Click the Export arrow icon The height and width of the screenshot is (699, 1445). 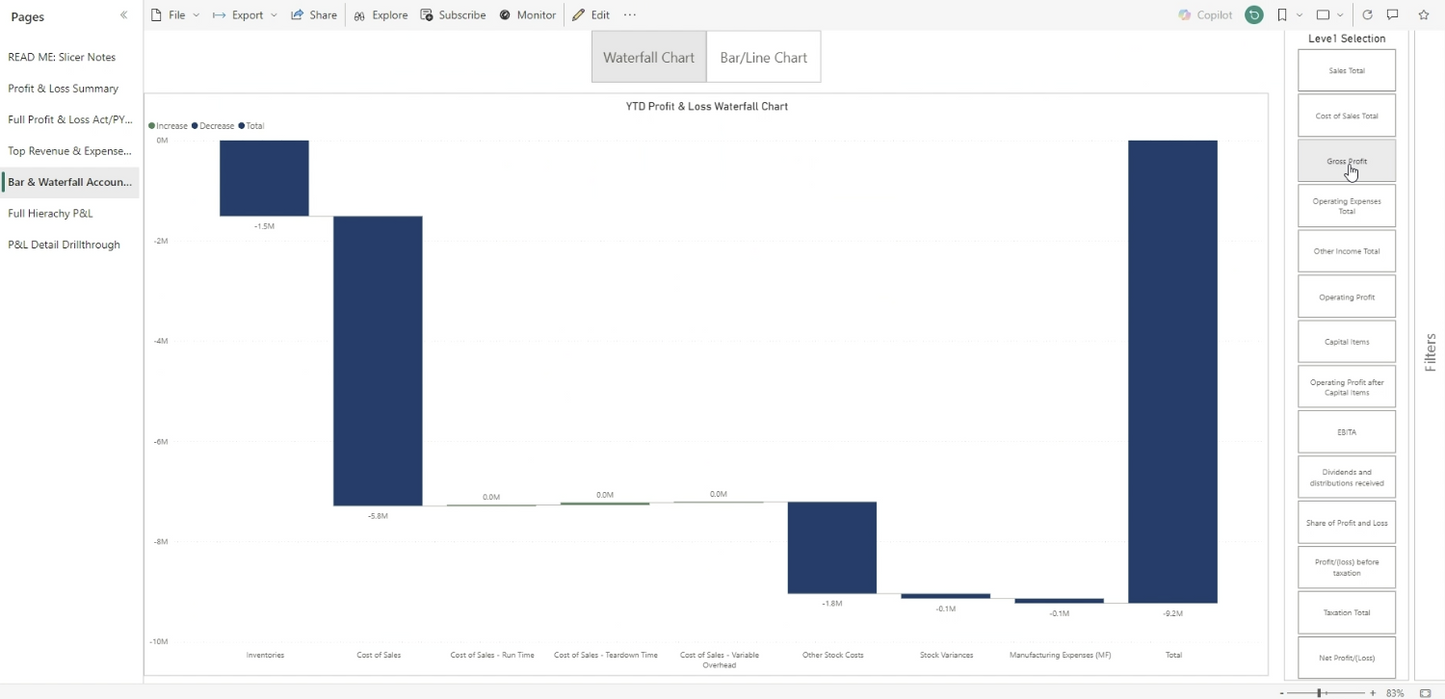coord(219,15)
